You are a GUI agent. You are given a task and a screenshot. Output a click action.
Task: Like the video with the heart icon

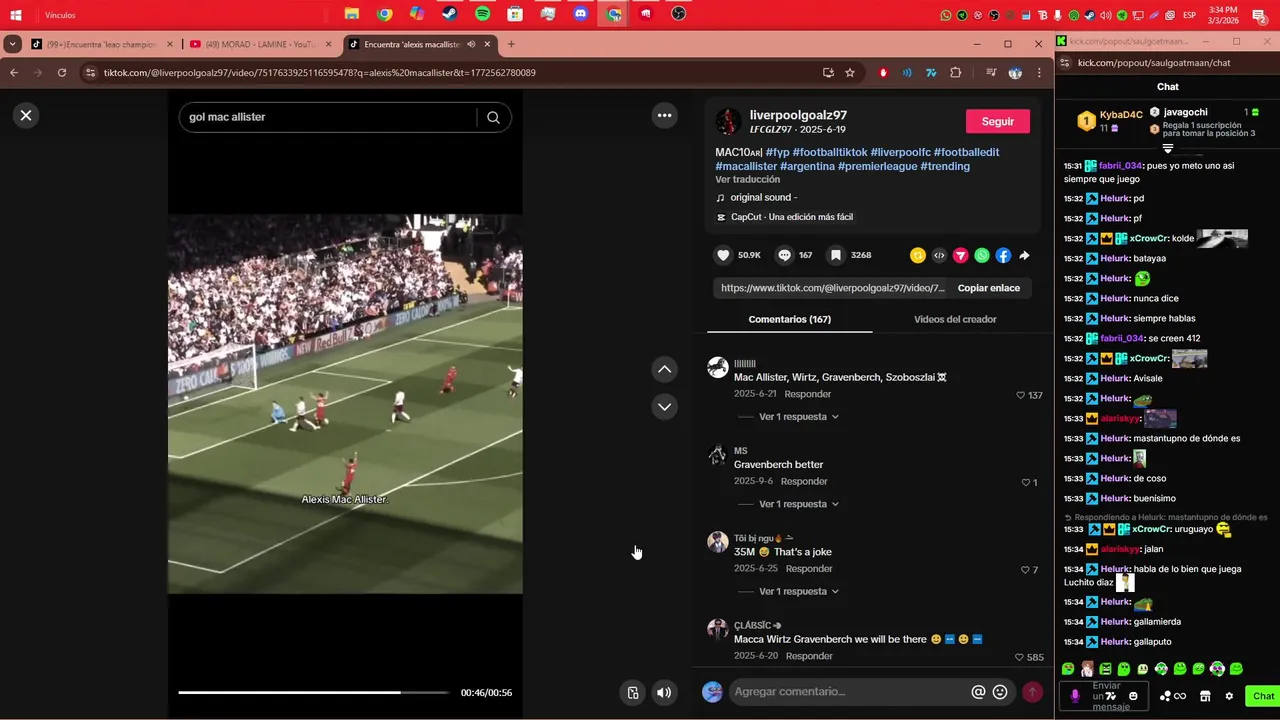click(723, 255)
